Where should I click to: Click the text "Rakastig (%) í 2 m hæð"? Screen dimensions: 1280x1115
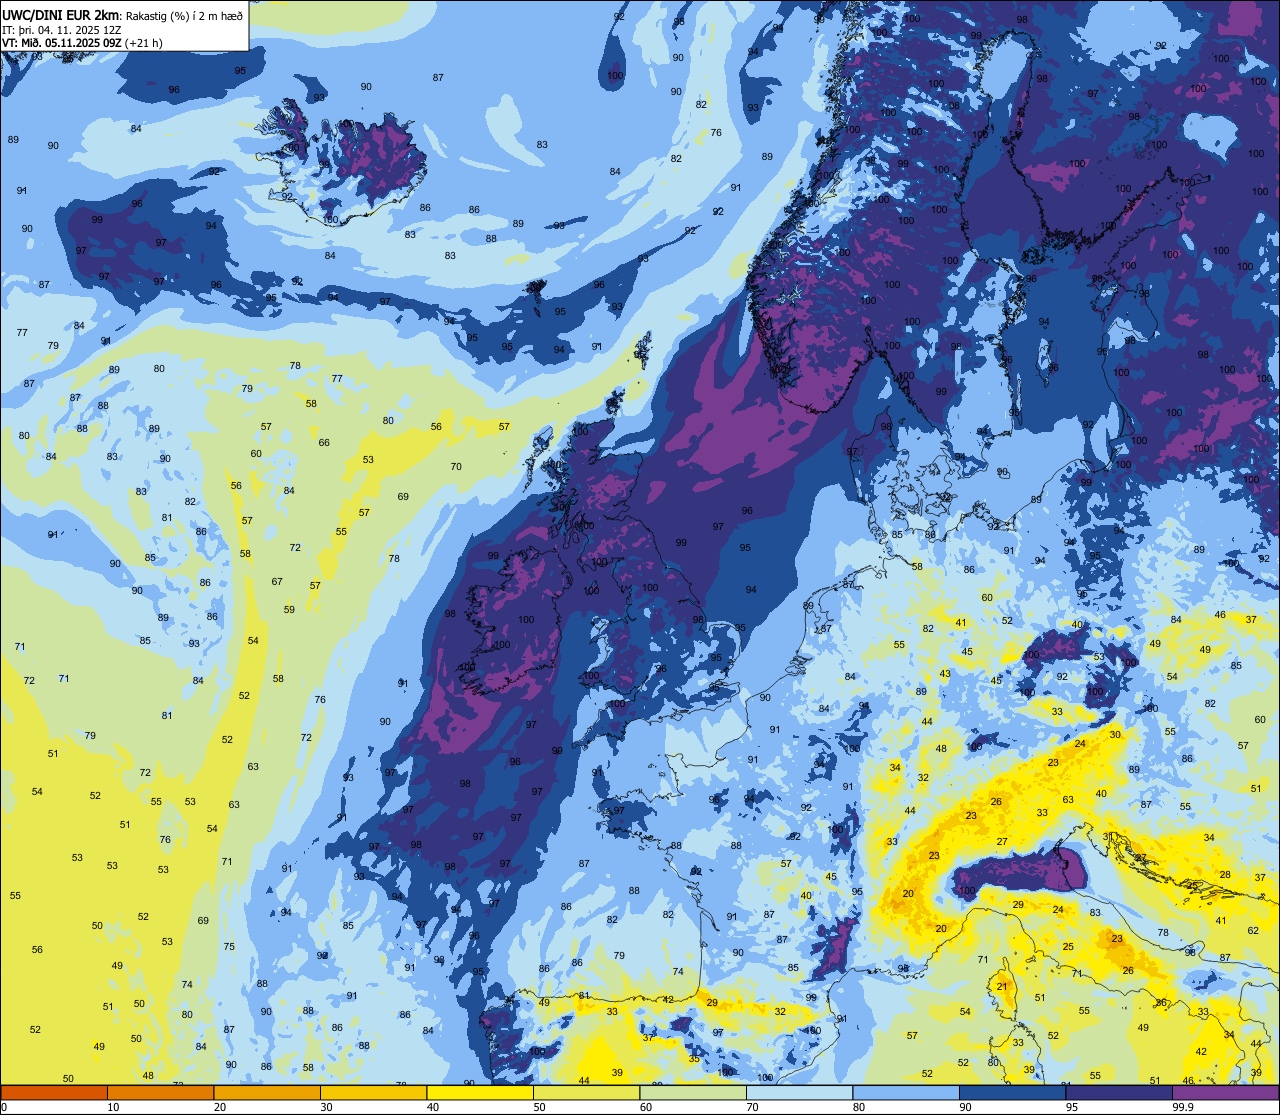184,15
